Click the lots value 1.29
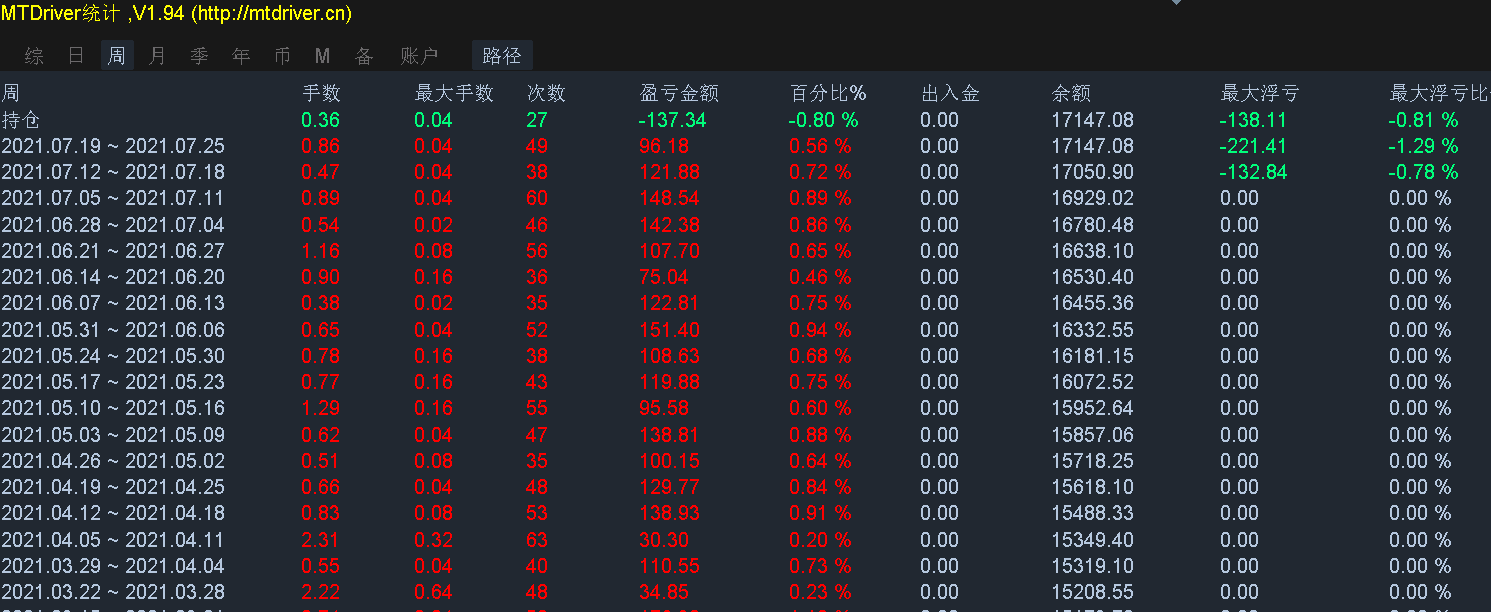Viewport: 1491px width, 612px height. coord(321,408)
